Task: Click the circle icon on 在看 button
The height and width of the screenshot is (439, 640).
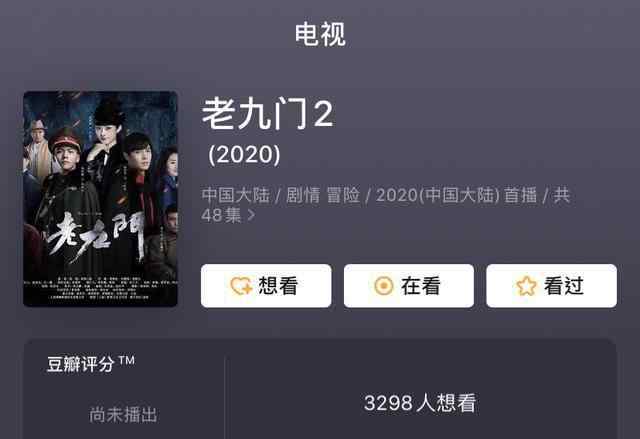Action: pos(384,286)
